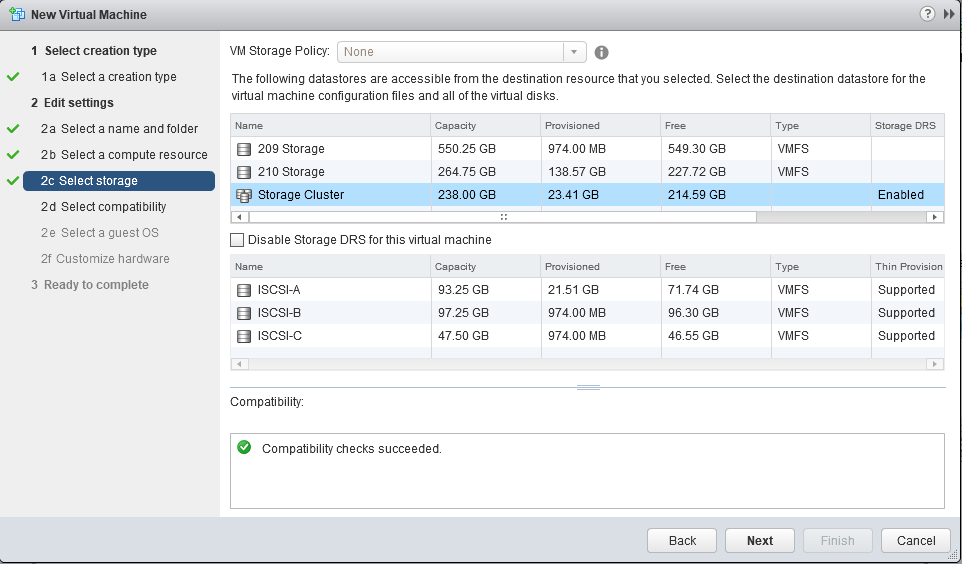Click the 209 Storage datastore icon
962x564 pixels.
[x=244, y=149]
